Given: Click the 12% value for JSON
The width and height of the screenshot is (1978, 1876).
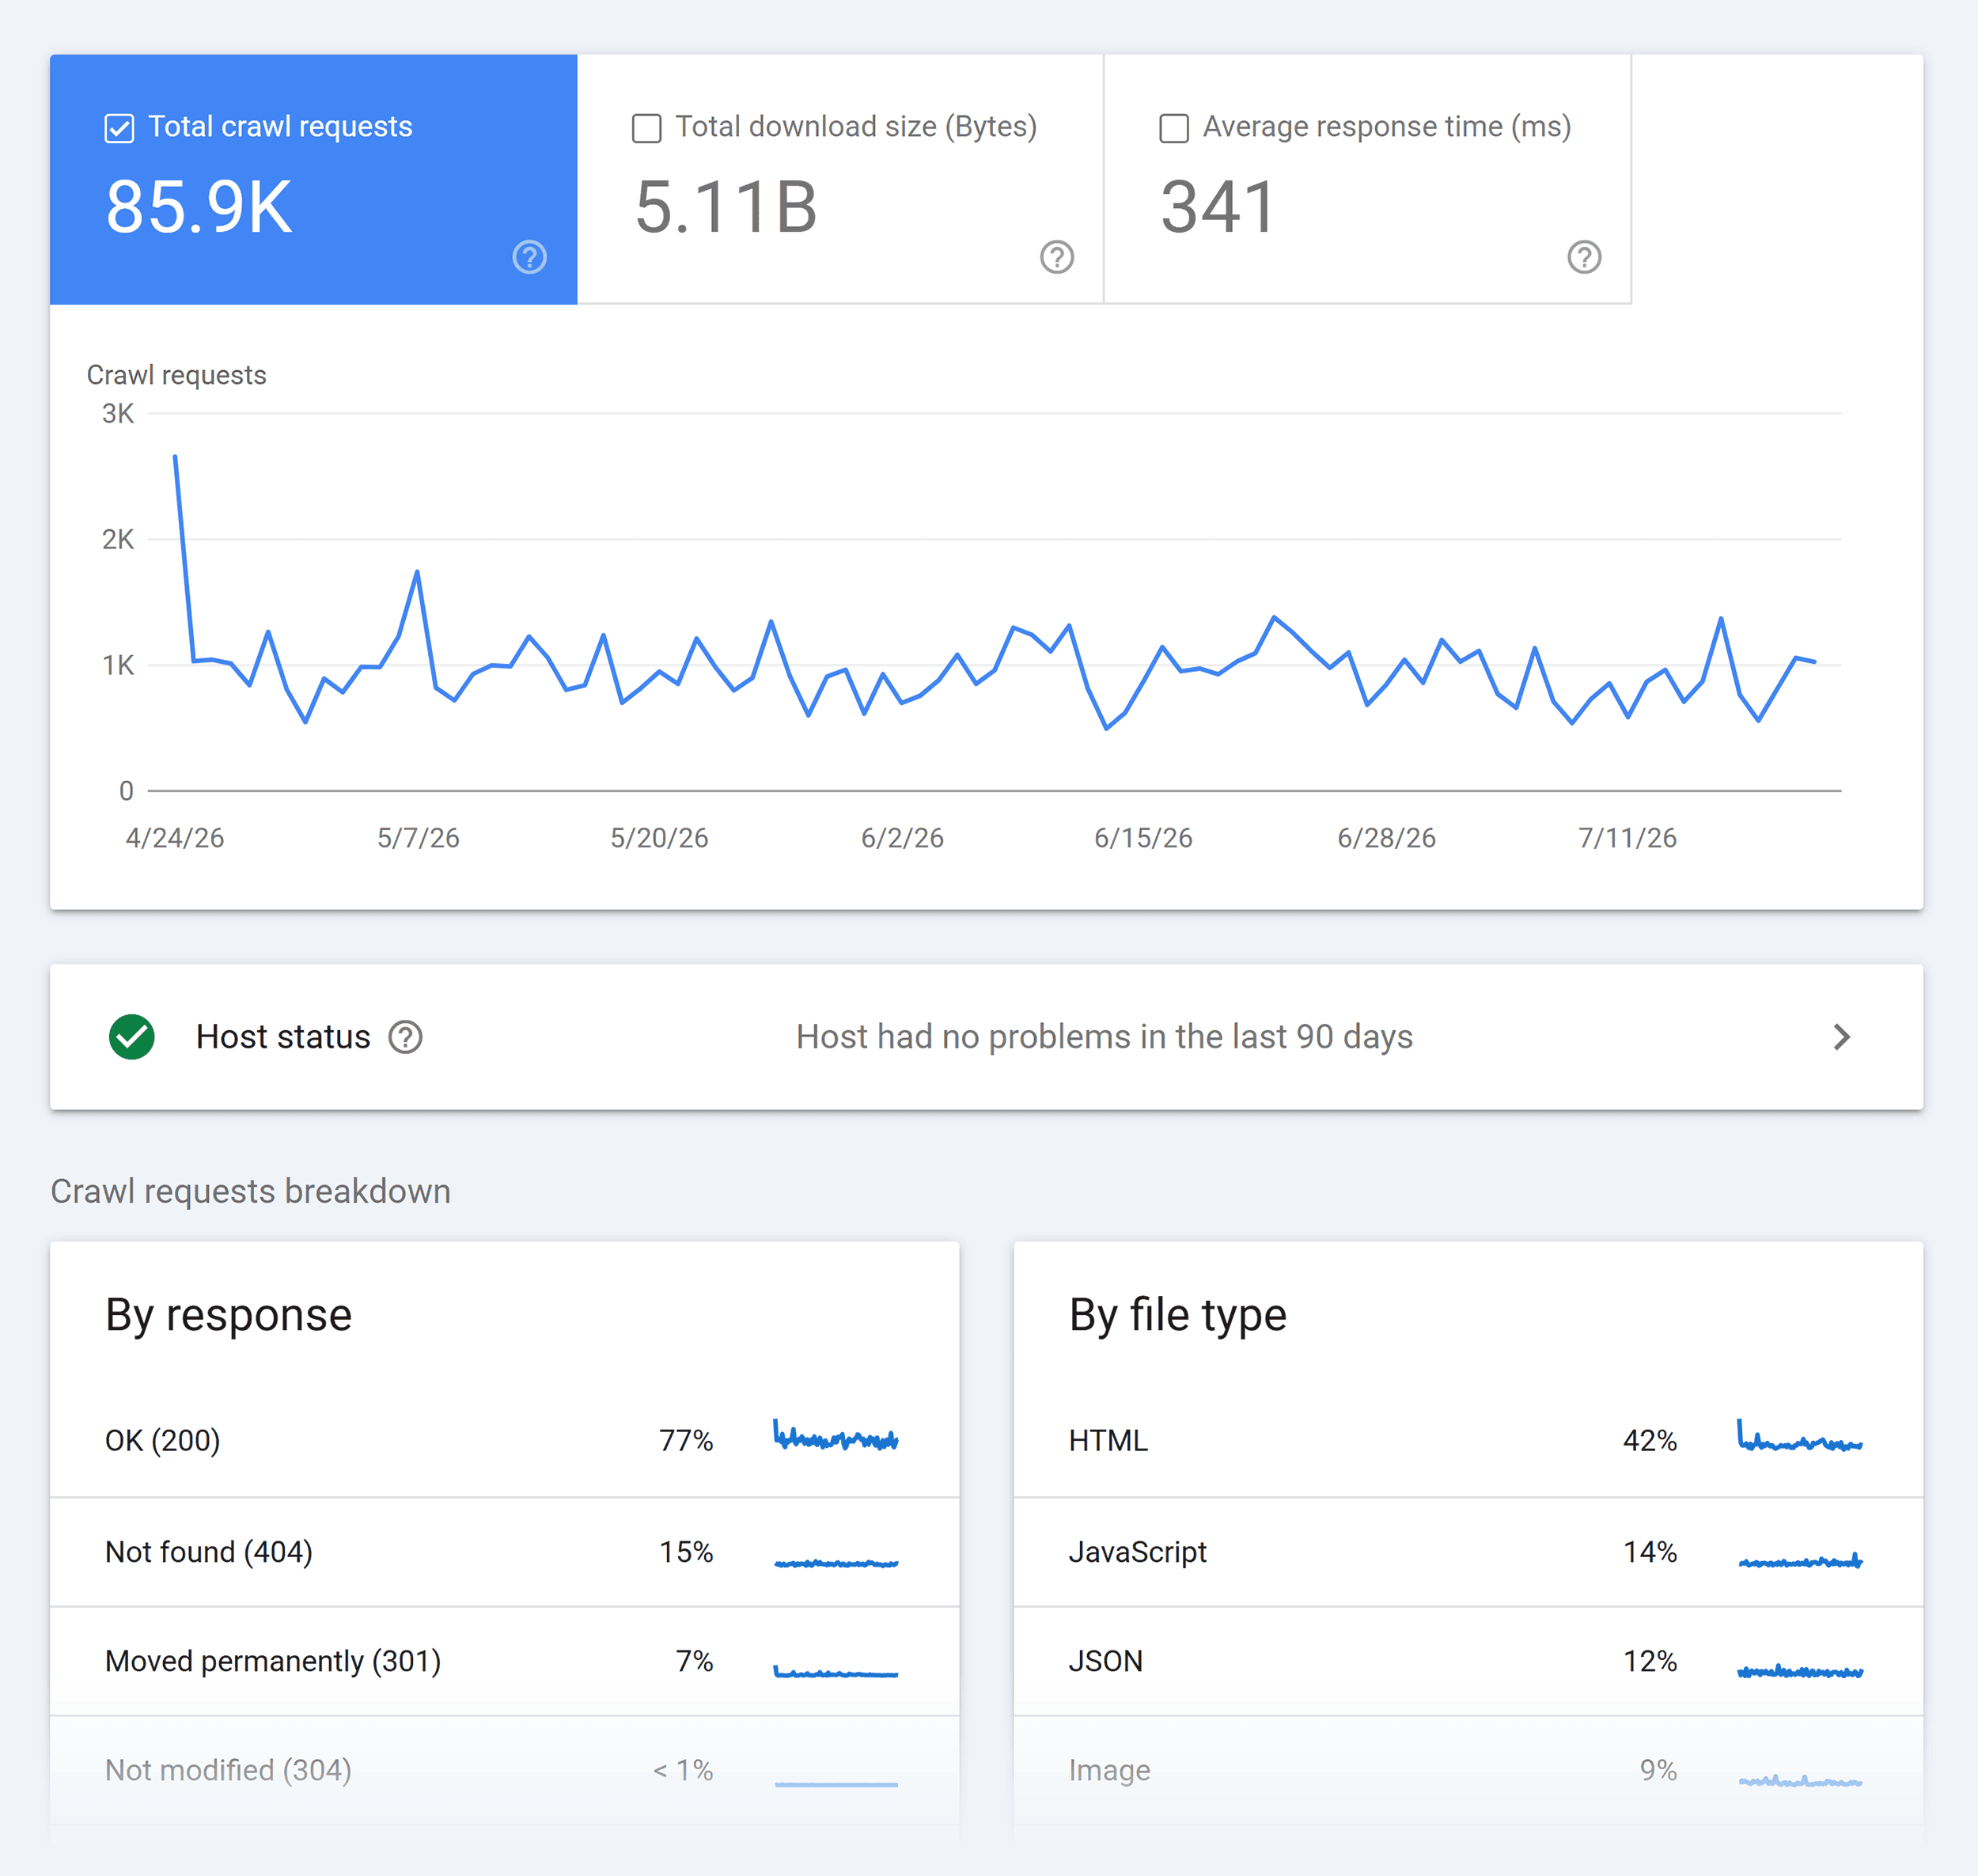Looking at the screenshot, I should pyautogui.click(x=1650, y=1662).
